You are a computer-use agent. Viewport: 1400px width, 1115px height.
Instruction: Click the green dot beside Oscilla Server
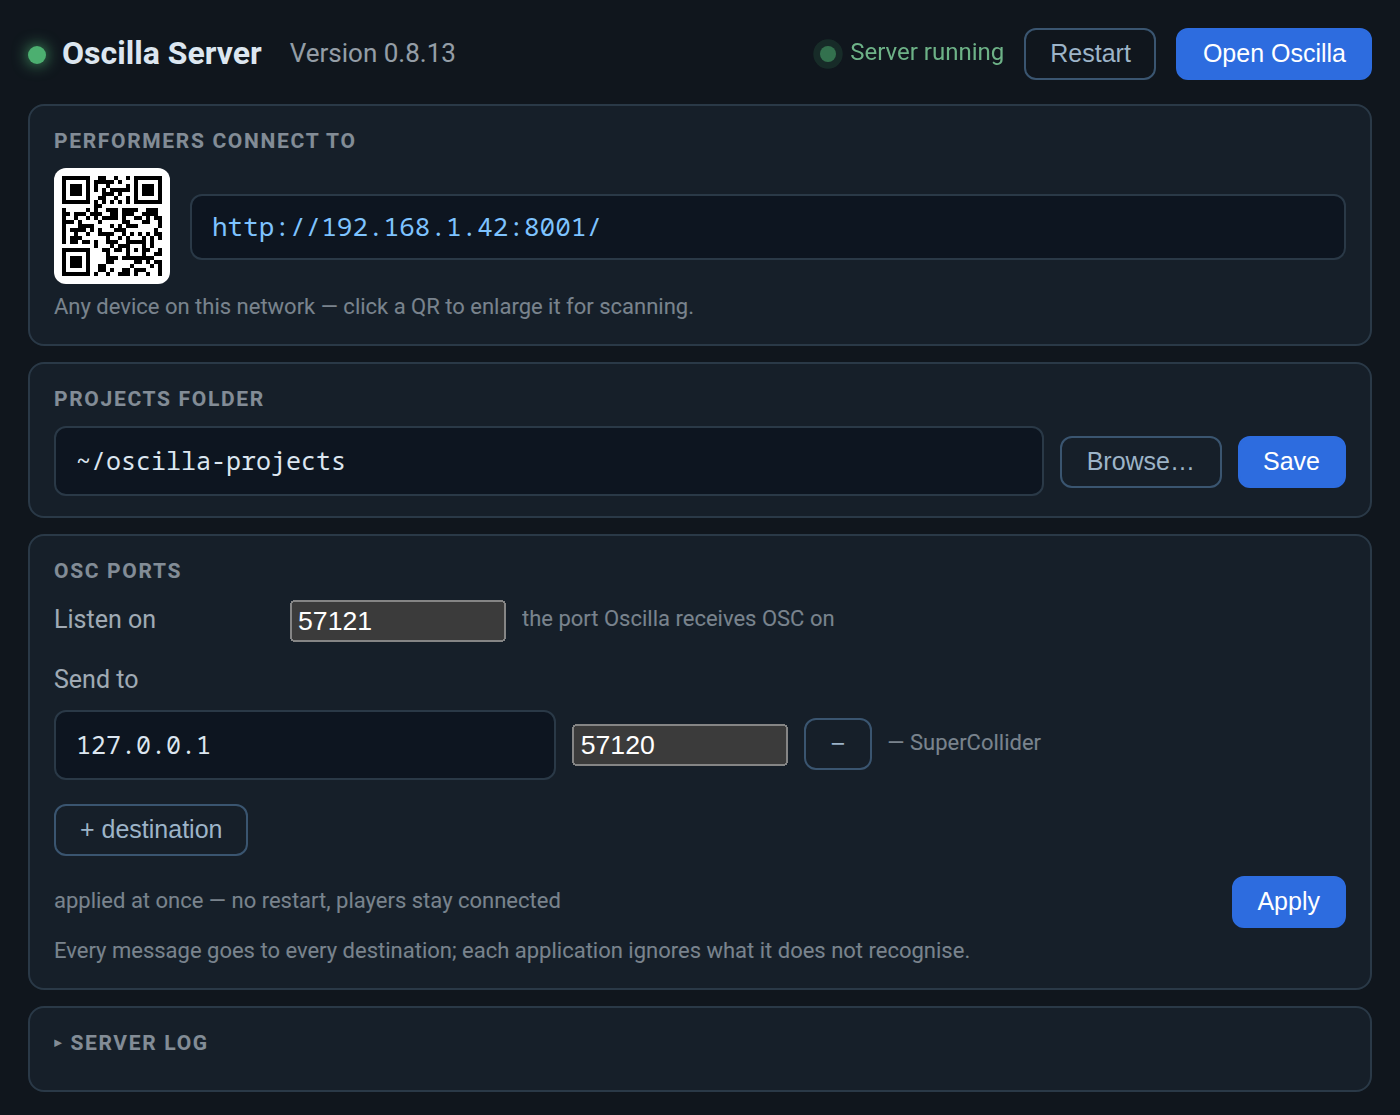tap(37, 54)
